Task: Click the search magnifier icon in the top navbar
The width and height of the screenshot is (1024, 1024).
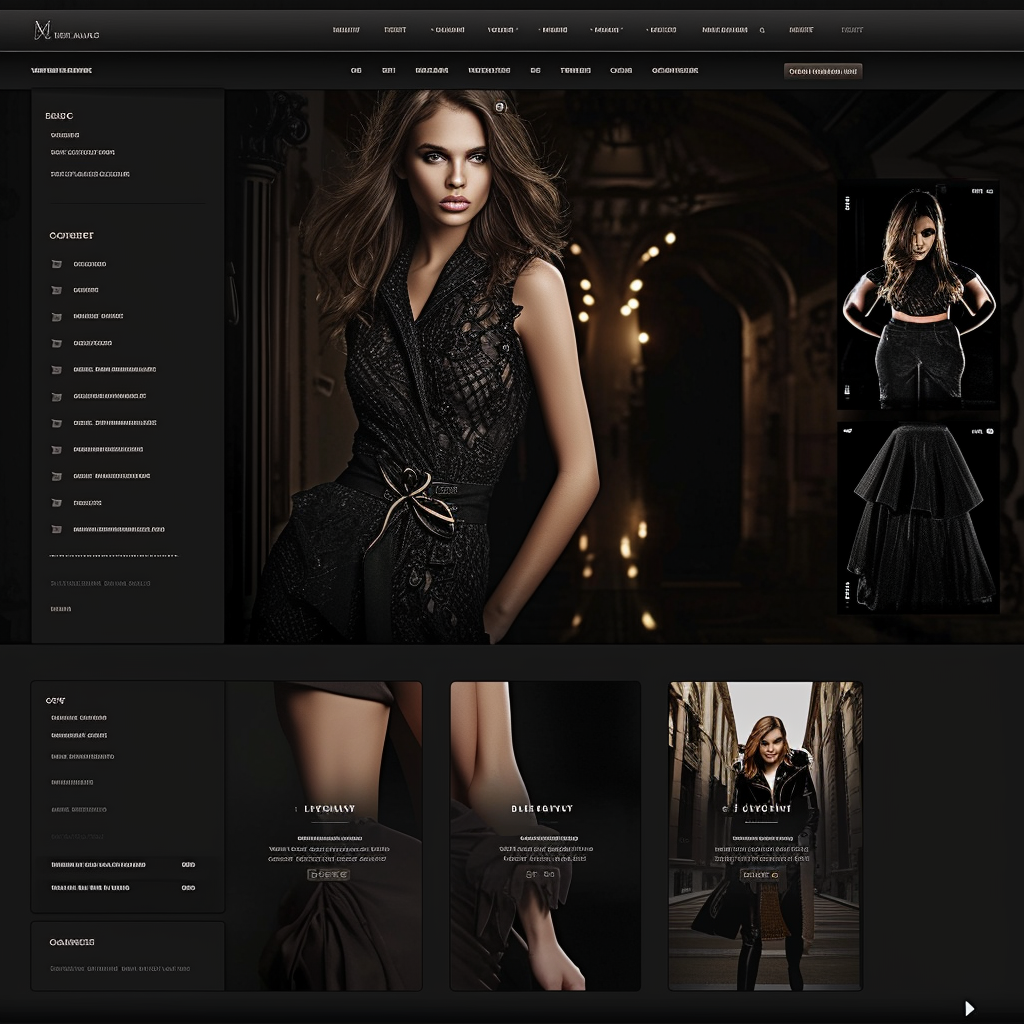Action: click(761, 30)
